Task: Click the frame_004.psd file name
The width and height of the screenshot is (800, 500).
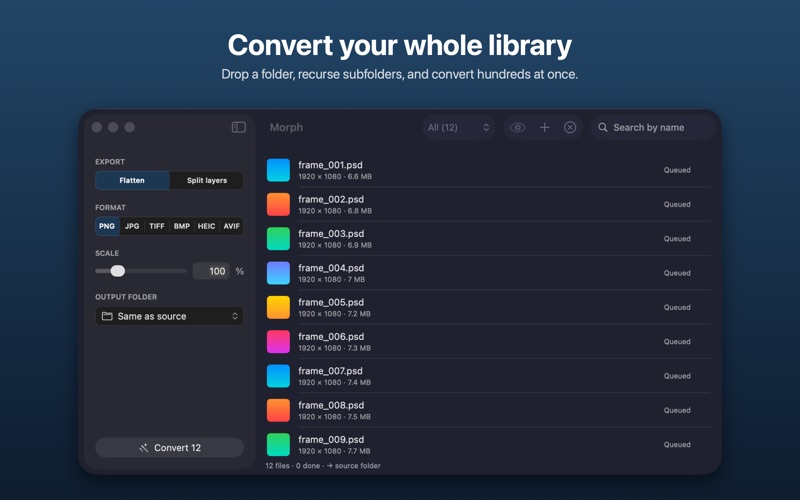Action: tap(331, 268)
